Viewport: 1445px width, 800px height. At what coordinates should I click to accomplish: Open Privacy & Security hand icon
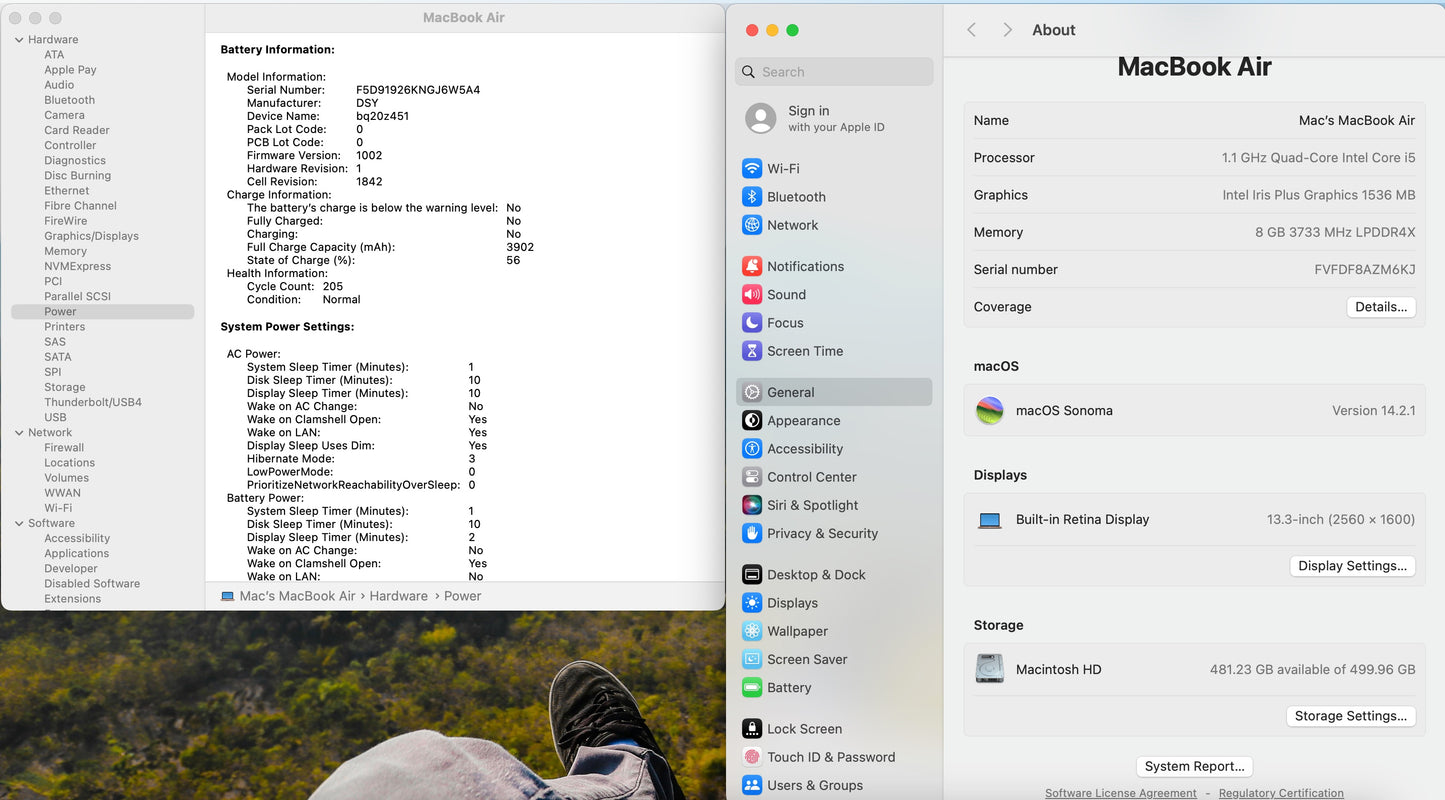pos(752,533)
